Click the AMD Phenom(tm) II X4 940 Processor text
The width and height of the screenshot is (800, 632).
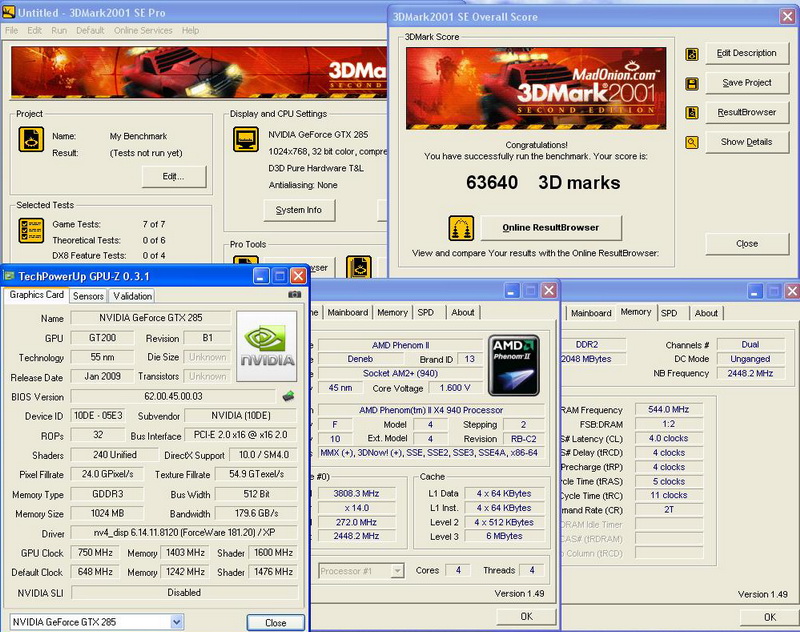[x=431, y=410]
